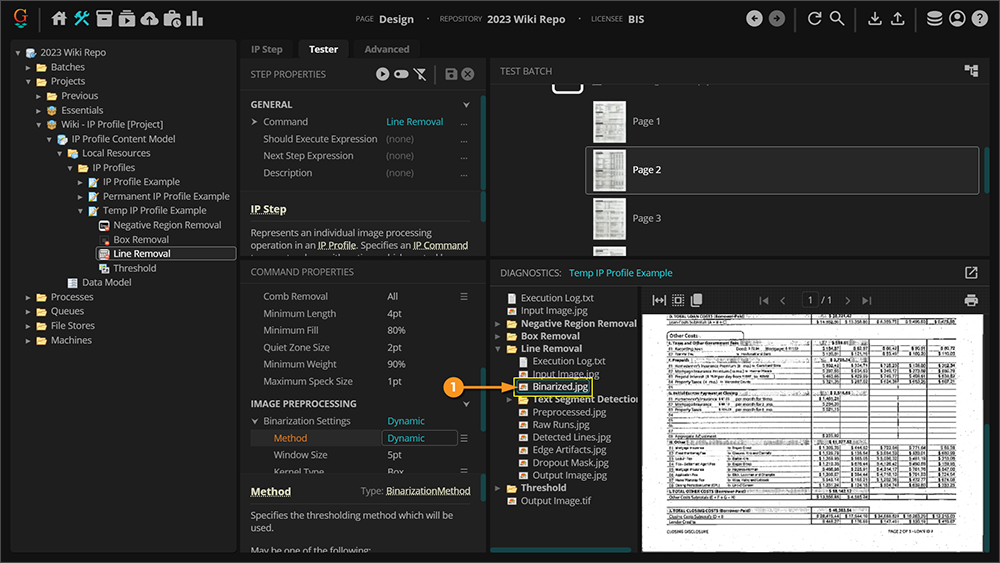Screen dimensions: 1000x563
Task: Clear filter icon in Step Properties
Action: pos(420,74)
